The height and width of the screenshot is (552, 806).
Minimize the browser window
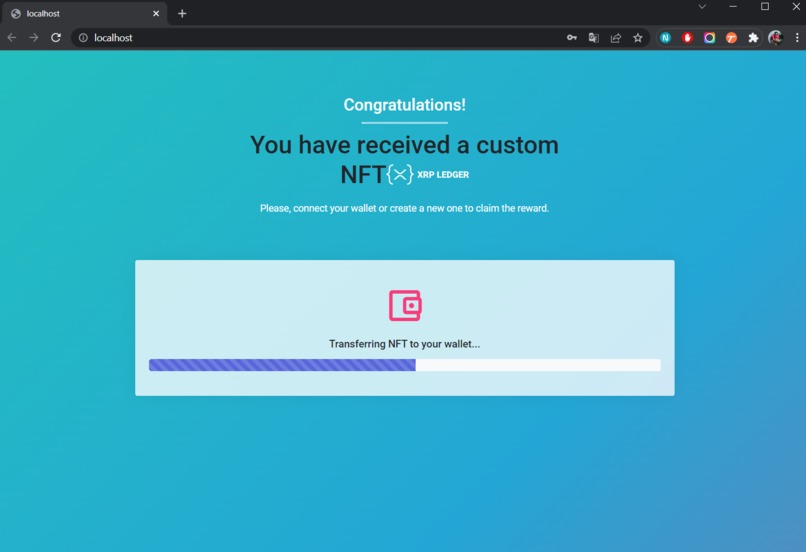point(733,7)
